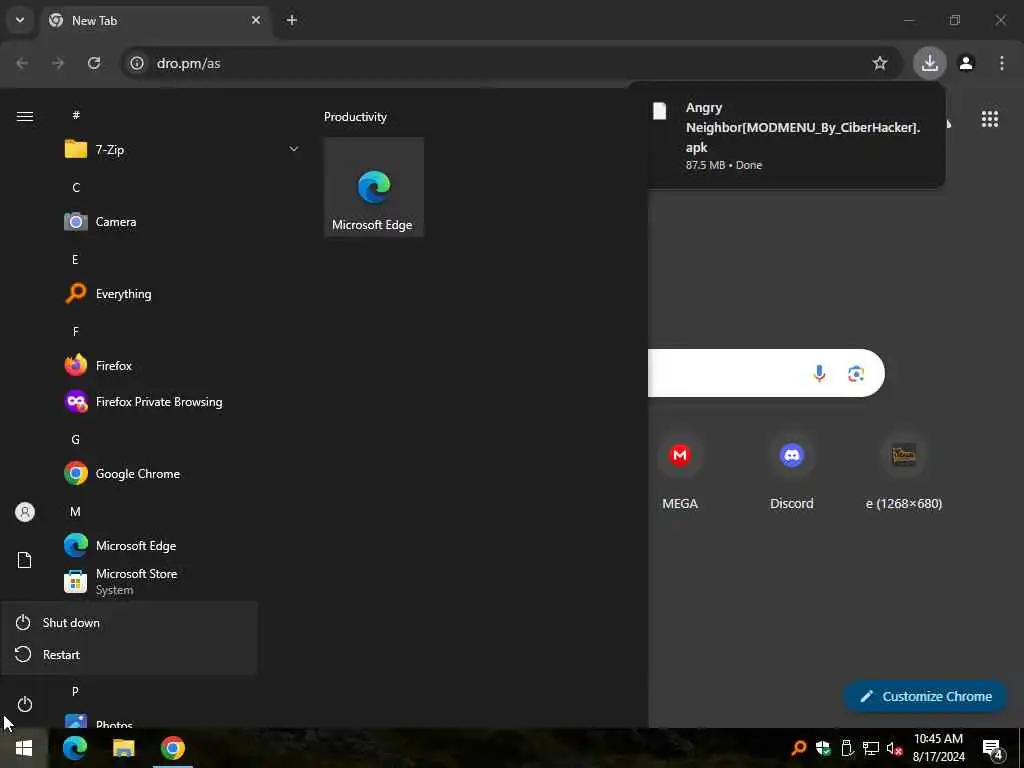Click Everything tray icon in system tray

[799, 748]
